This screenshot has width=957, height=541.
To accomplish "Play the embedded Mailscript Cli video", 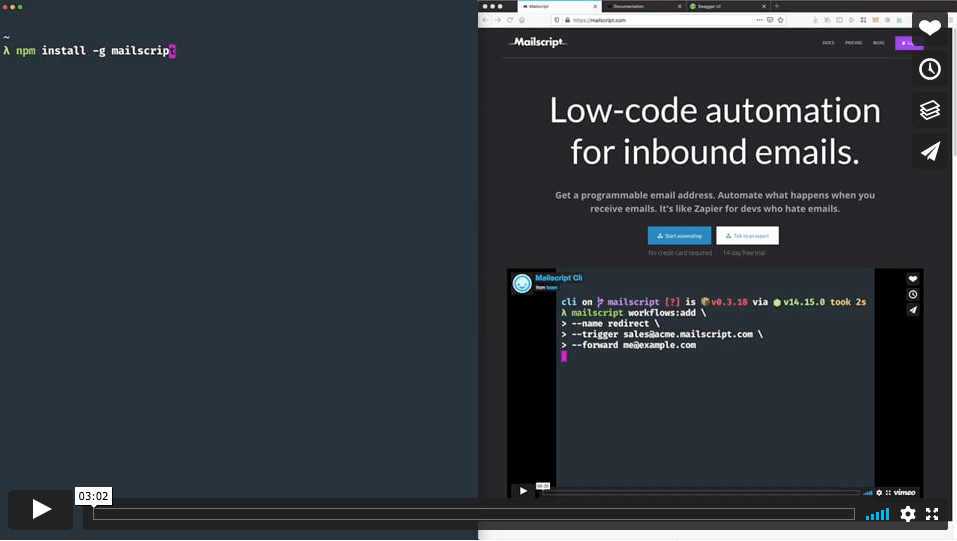I will pyautogui.click(x=523, y=491).
